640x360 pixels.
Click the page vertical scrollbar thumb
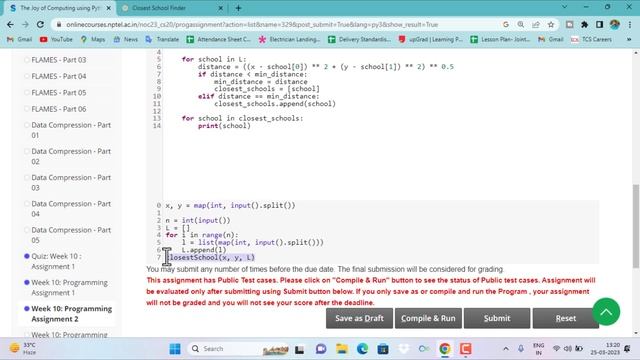pyautogui.click(x=636, y=226)
